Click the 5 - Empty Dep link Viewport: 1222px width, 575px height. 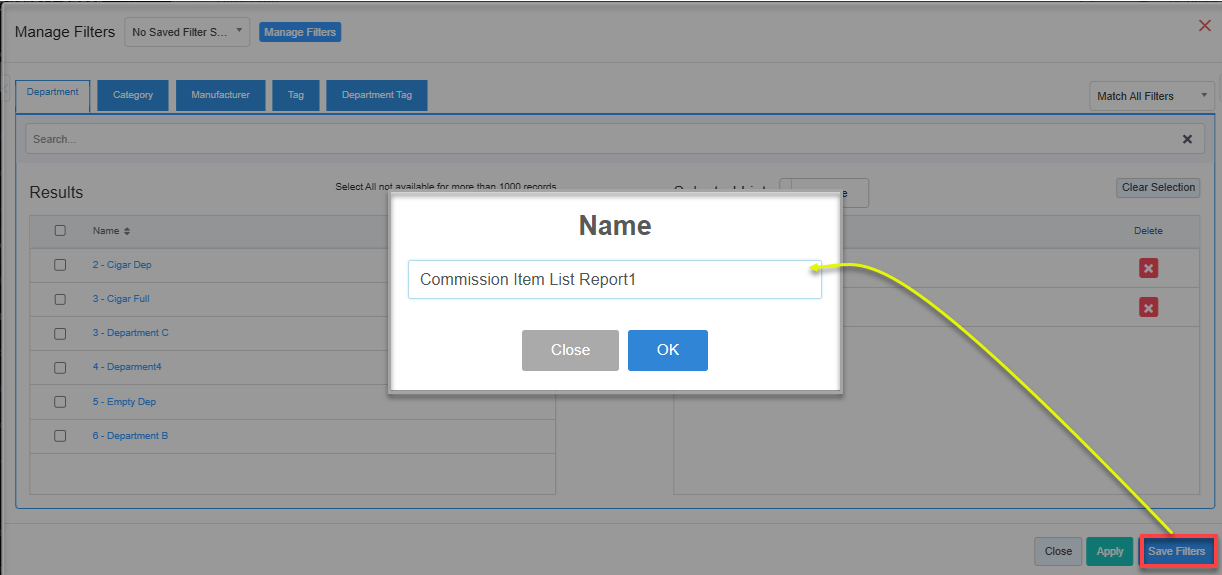(124, 402)
